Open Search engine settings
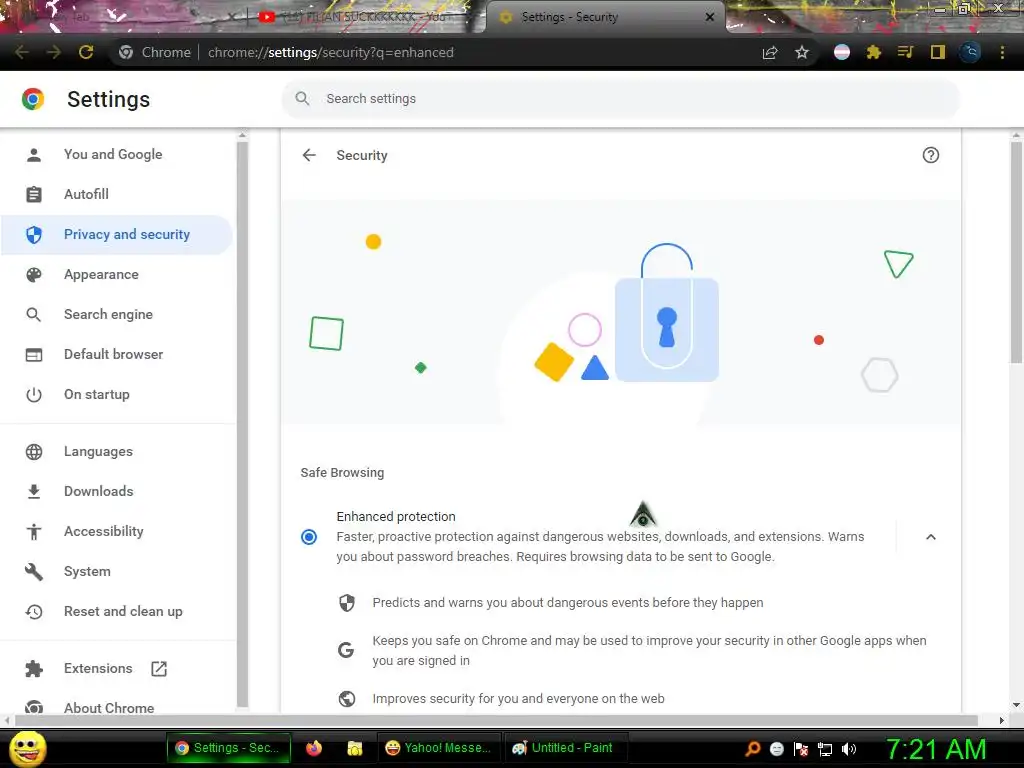Screen dimensions: 1024x768 [108, 315]
